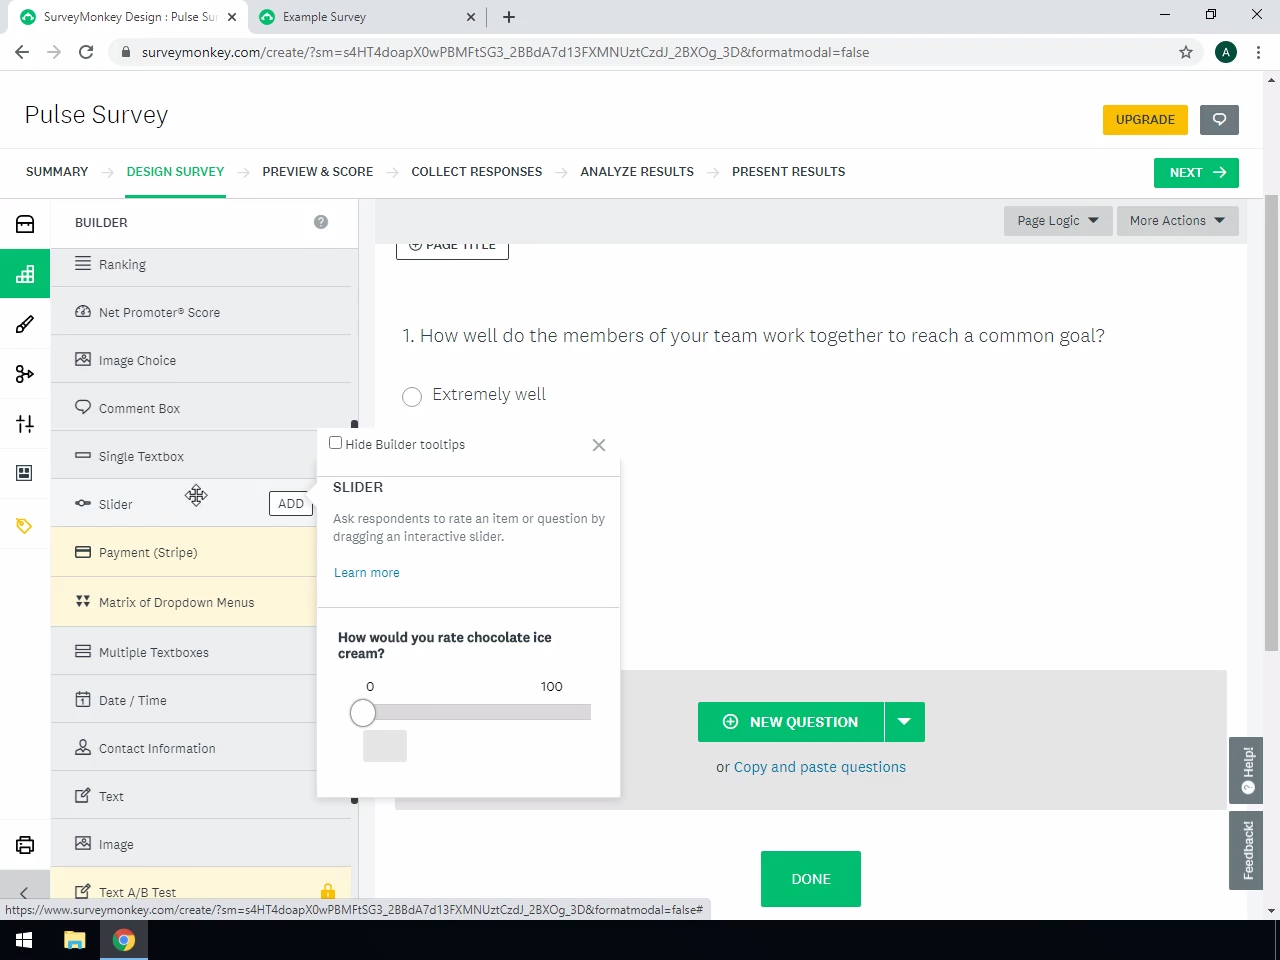Click the Copy and paste questions link
The width and height of the screenshot is (1280, 960).
pyautogui.click(x=820, y=767)
